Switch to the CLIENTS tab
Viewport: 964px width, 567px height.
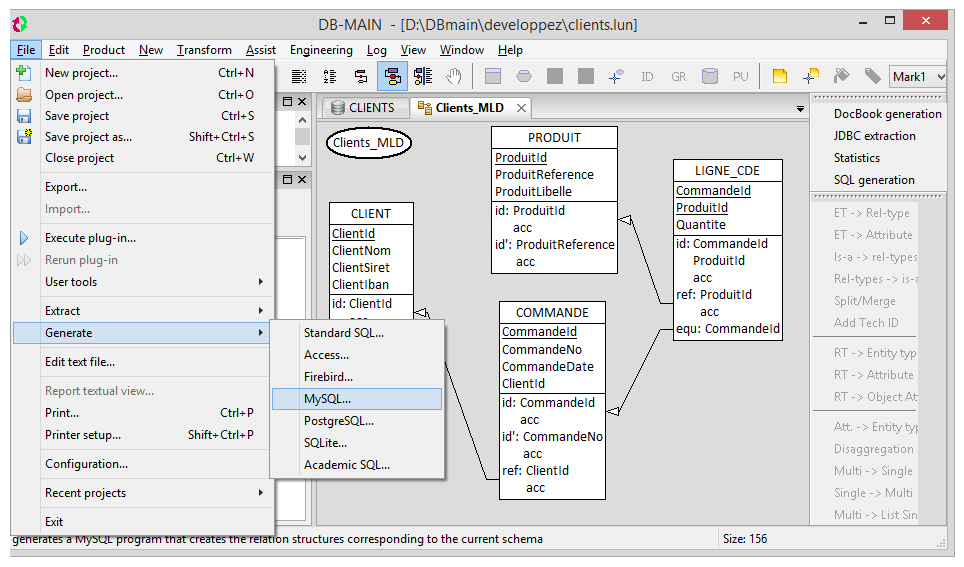(x=364, y=108)
